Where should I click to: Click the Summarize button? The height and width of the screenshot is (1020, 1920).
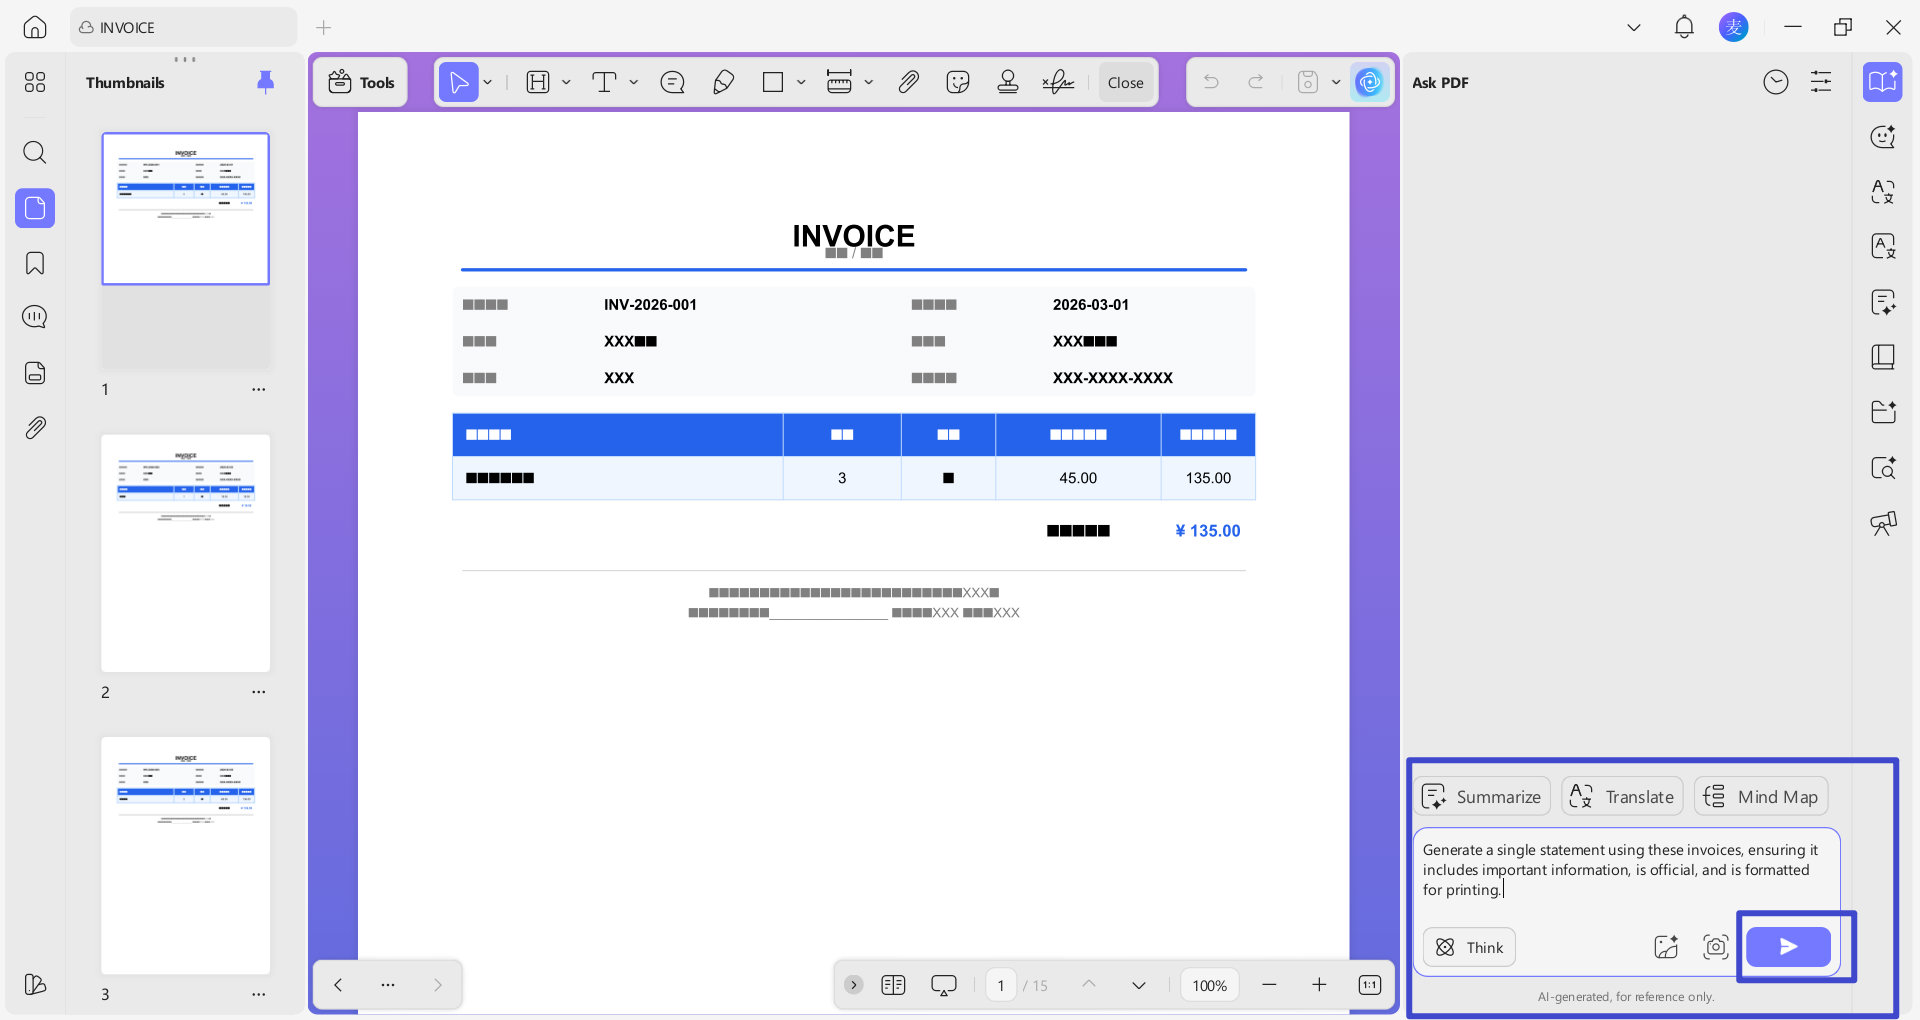(1482, 796)
